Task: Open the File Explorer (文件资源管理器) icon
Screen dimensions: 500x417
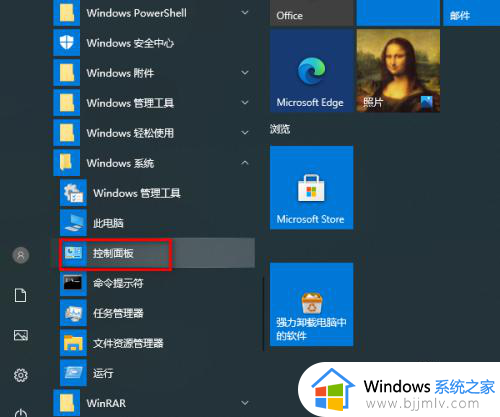Action: pos(73,343)
